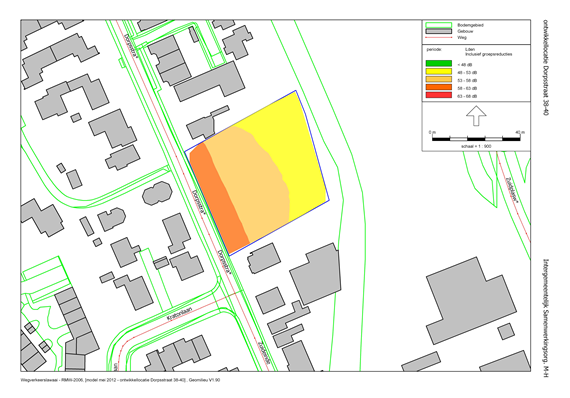Click the north arrow symbol
This screenshot has height=398, width=570.
[x=476, y=116]
